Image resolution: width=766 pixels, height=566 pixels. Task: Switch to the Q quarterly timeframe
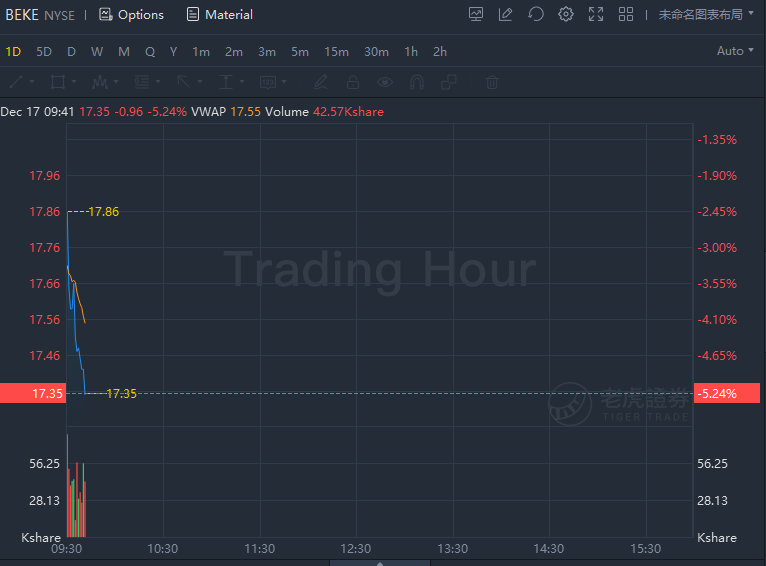(x=150, y=51)
